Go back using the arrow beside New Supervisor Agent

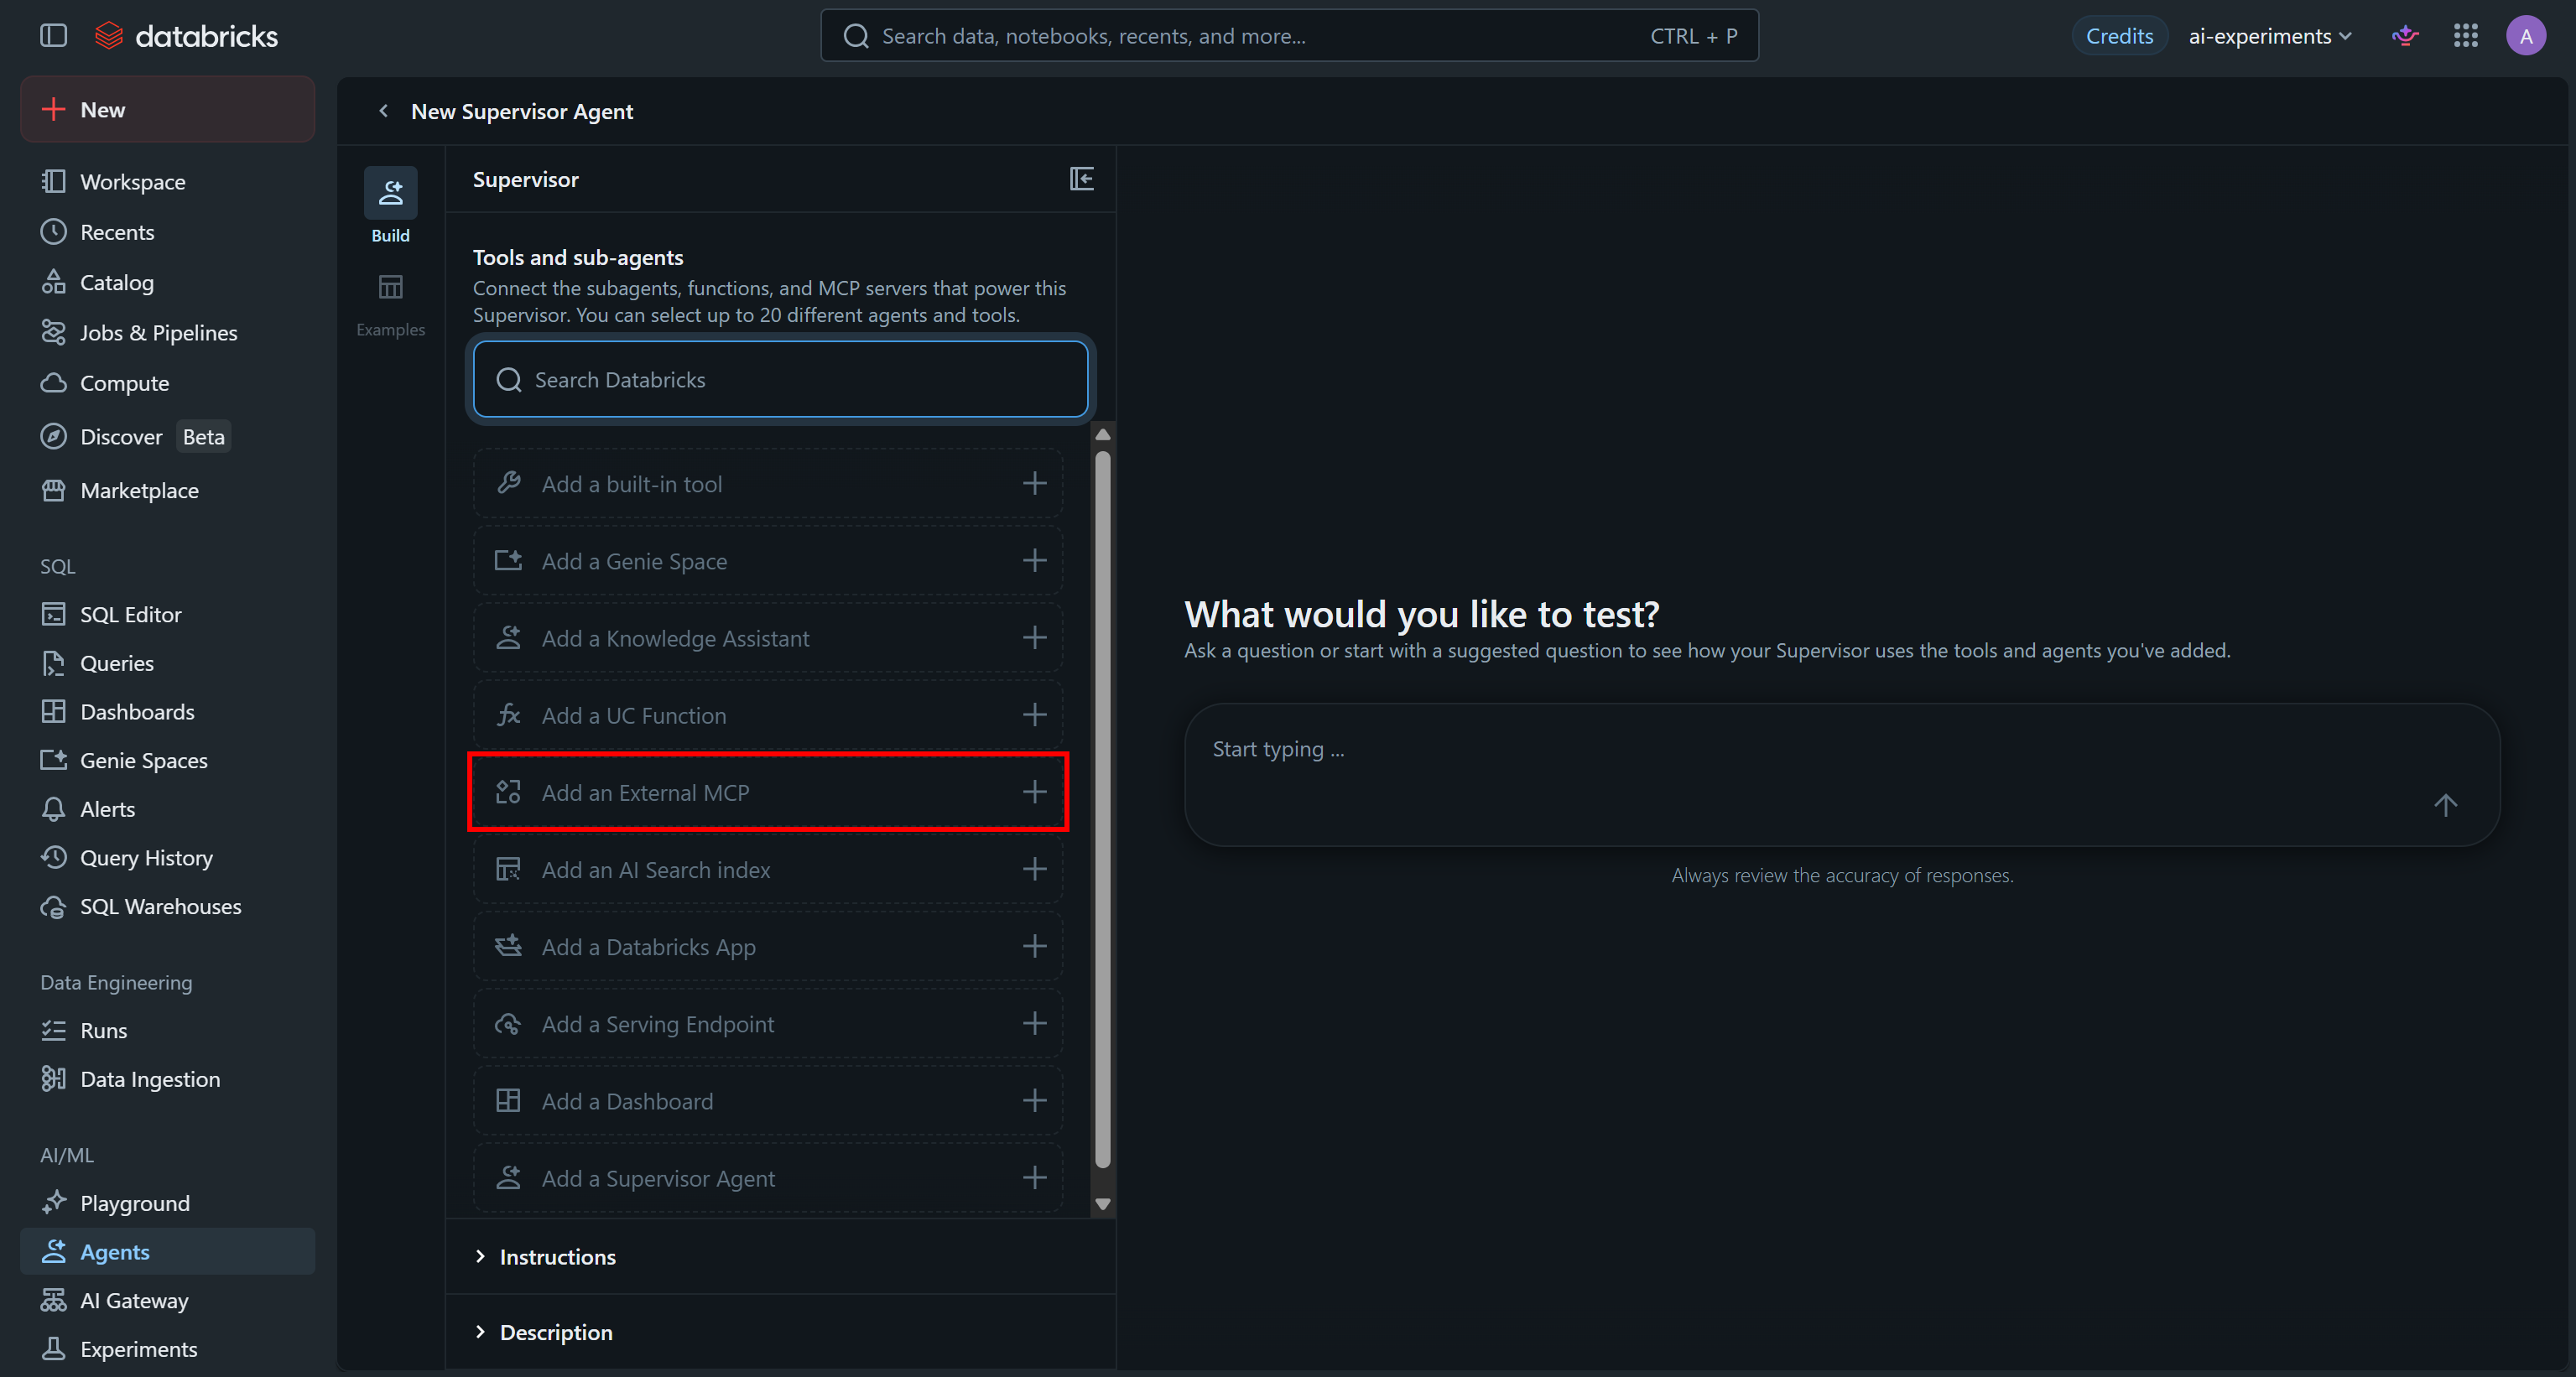(x=383, y=111)
